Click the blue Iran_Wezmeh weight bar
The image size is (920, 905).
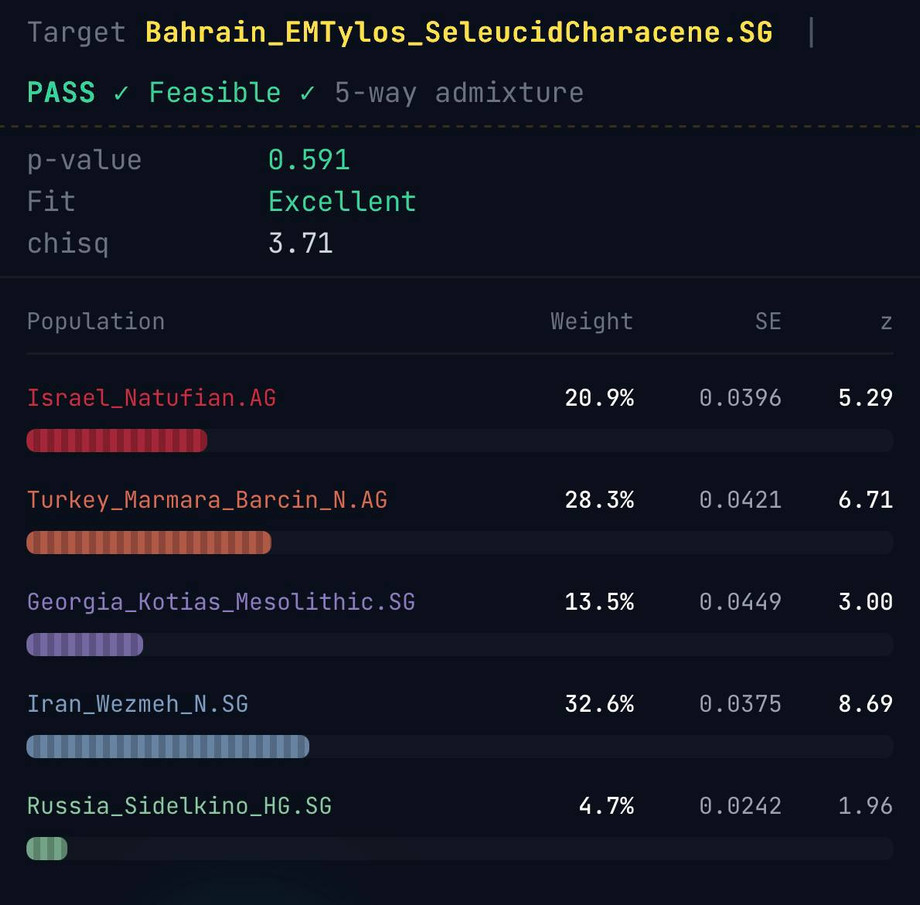pos(168,747)
